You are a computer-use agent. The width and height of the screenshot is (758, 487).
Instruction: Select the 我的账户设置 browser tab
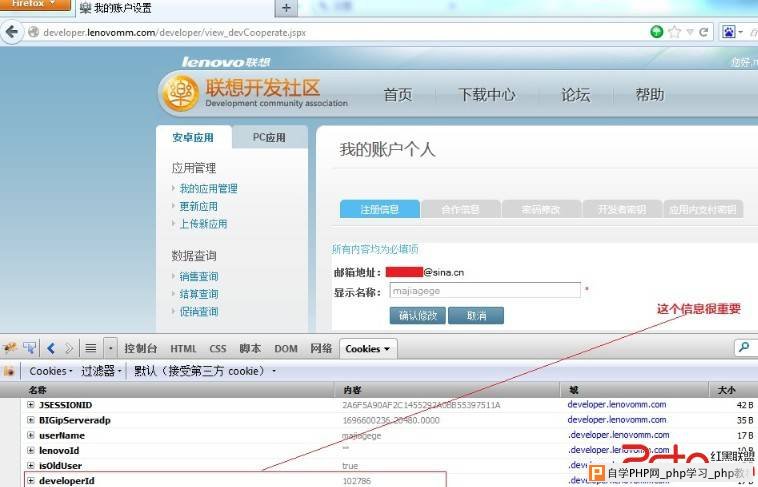(175, 8)
